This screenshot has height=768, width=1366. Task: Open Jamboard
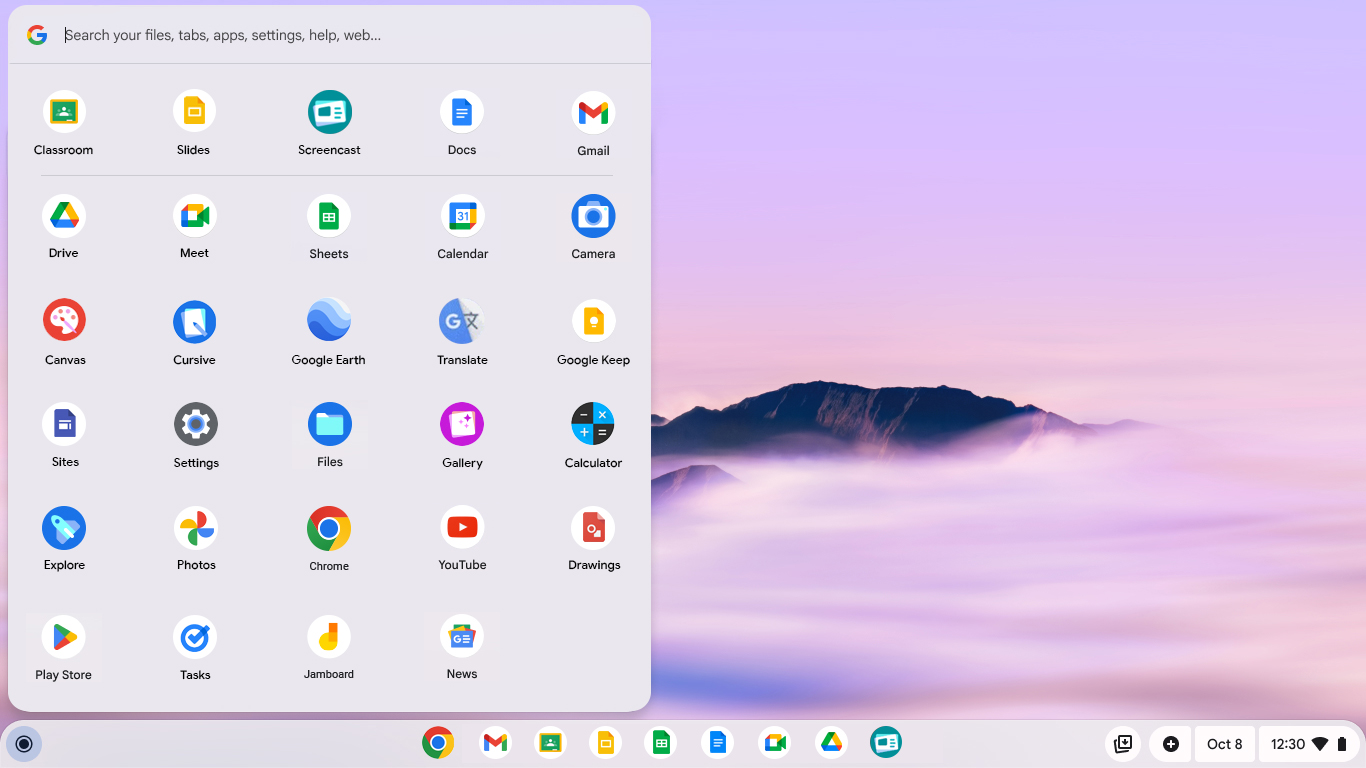tap(329, 635)
